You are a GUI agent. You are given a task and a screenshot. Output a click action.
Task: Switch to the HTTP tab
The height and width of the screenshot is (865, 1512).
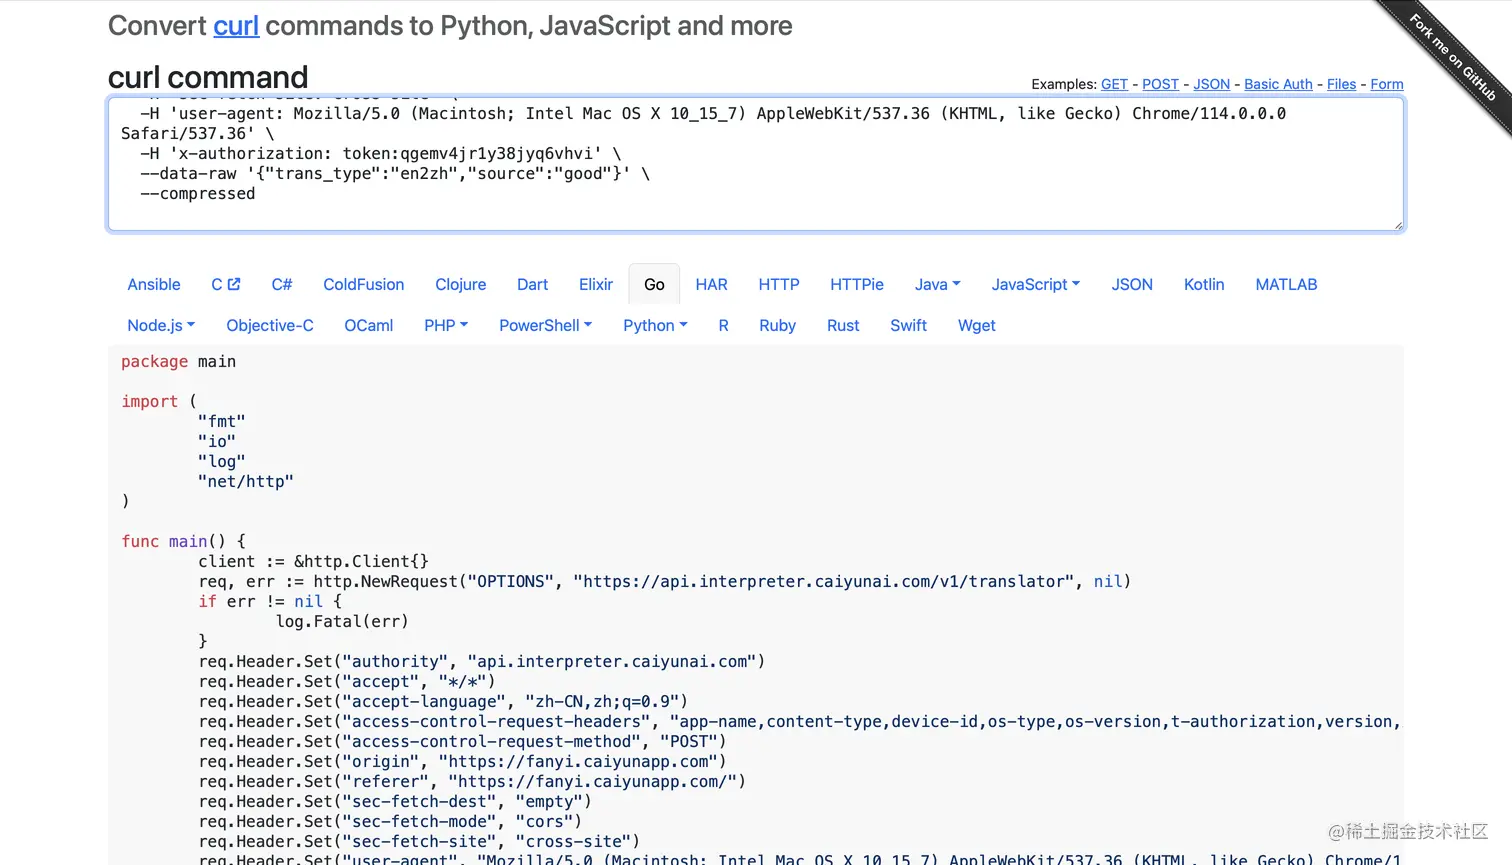click(779, 284)
